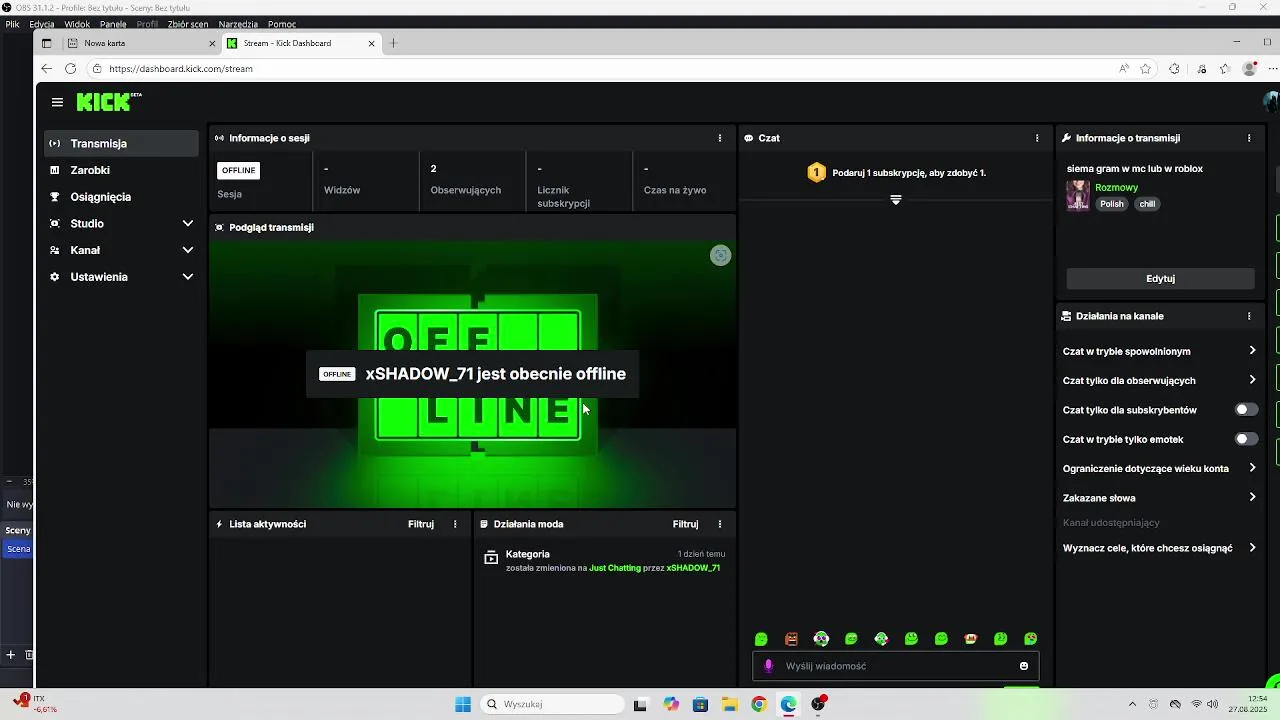Click the browser address bar URL
Screen dimensions: 1280x720
[x=180, y=69]
